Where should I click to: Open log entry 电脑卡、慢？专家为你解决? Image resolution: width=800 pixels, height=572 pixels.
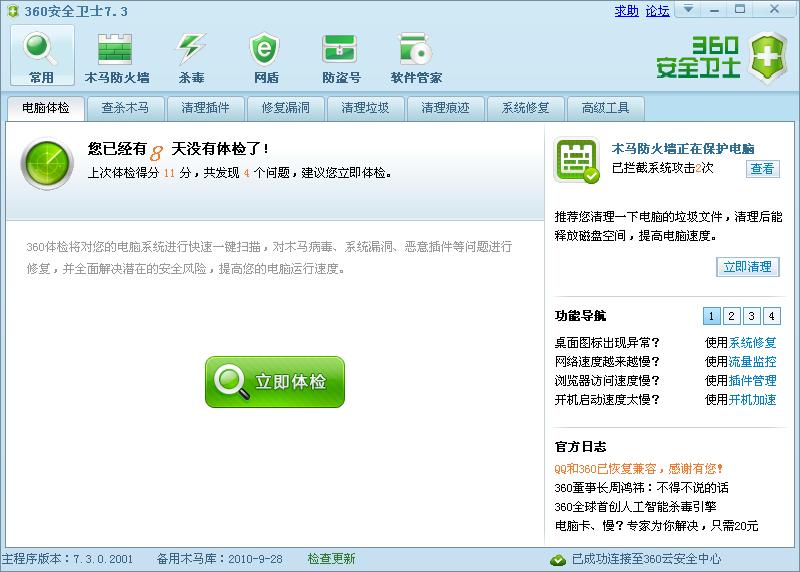click(x=656, y=526)
